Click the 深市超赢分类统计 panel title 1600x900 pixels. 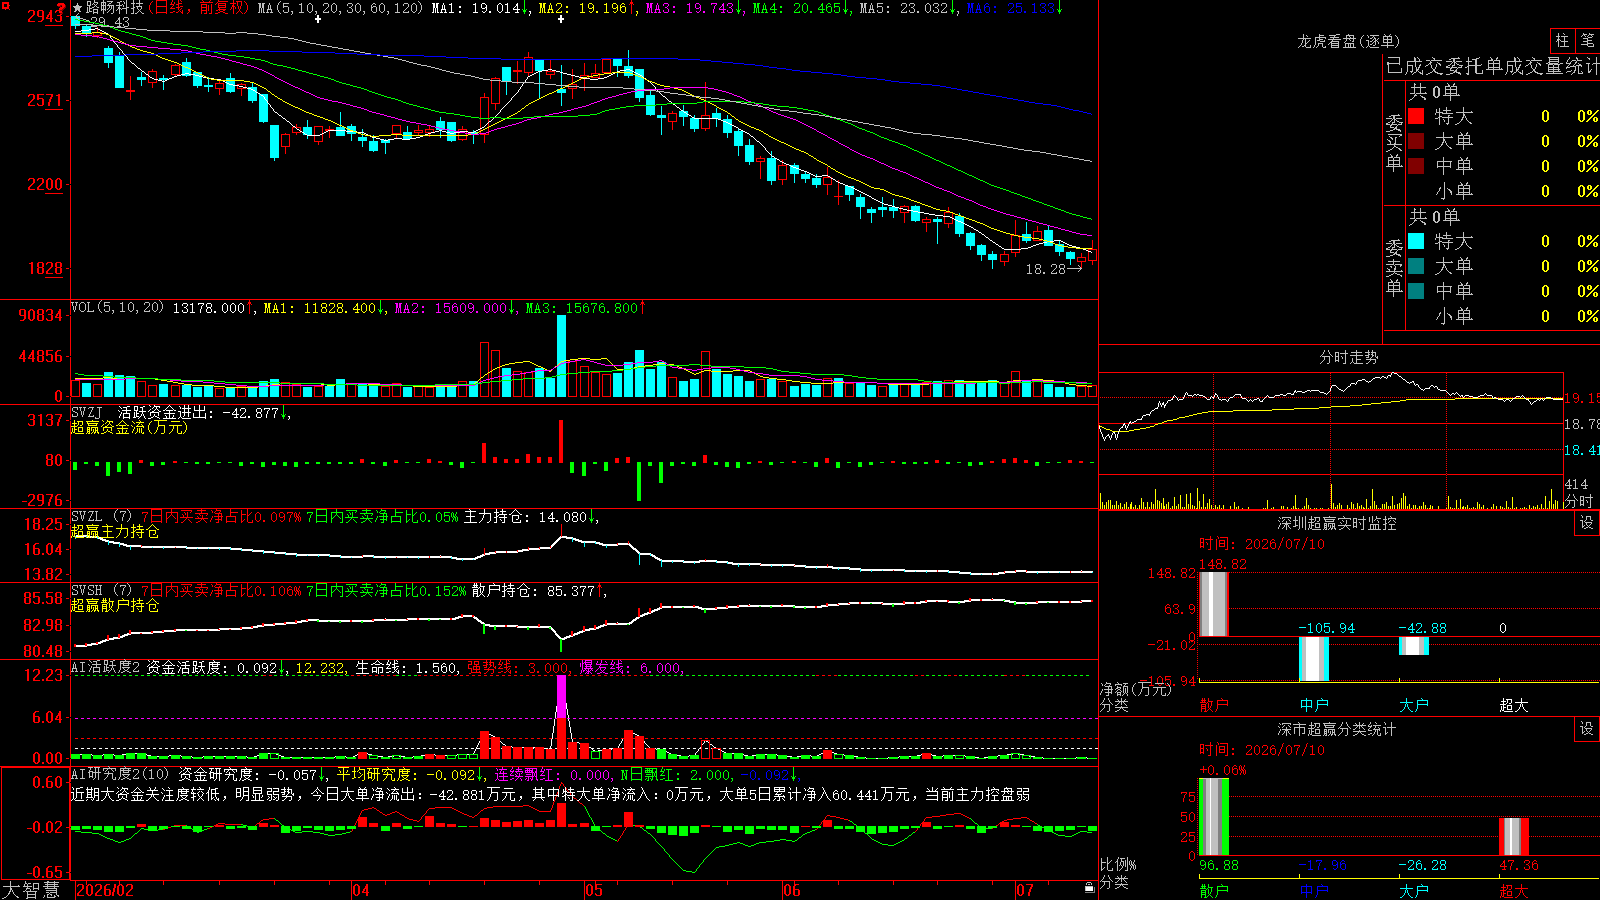click(x=1337, y=729)
